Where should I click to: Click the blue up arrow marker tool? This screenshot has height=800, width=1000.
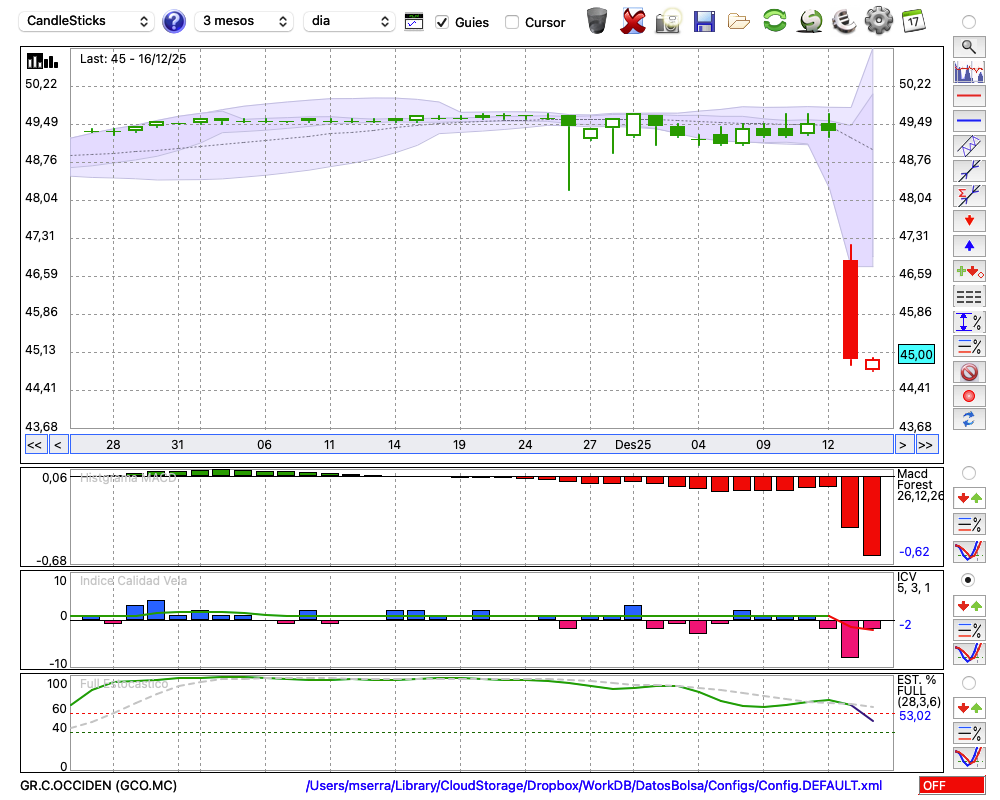coord(968,245)
